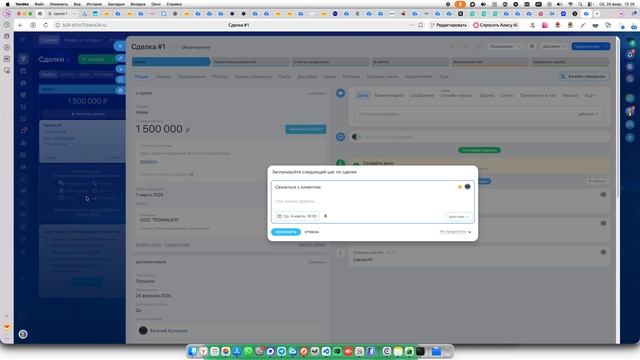The width and height of the screenshot is (640, 360).
Task: Open the Apple menu
Action: click(7, 4)
